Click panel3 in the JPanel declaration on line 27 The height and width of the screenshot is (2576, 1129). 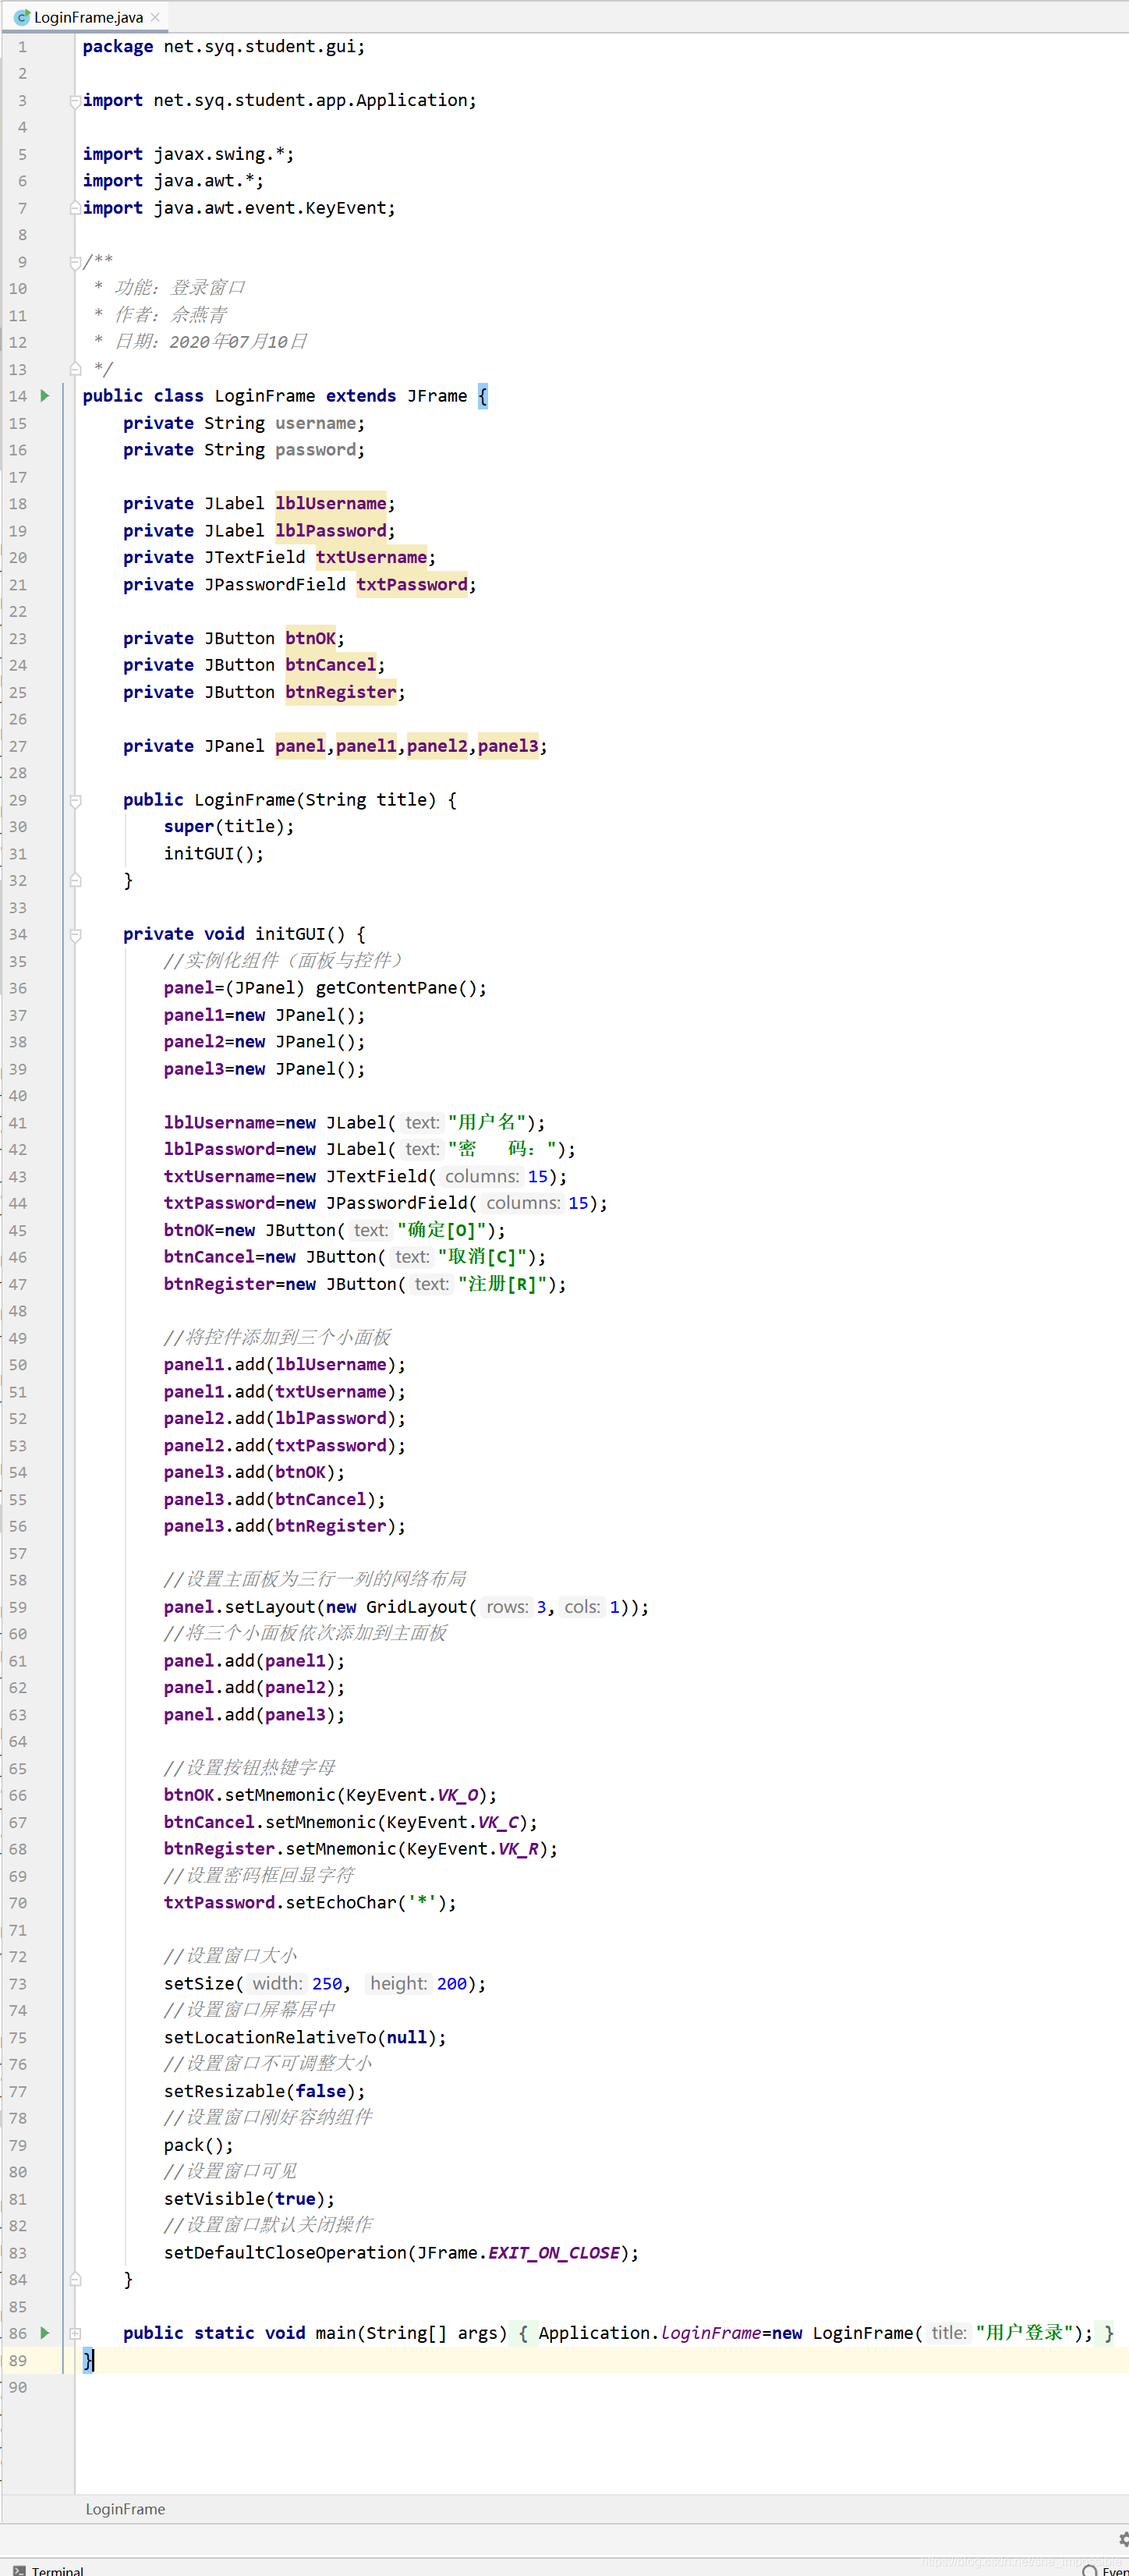point(508,746)
